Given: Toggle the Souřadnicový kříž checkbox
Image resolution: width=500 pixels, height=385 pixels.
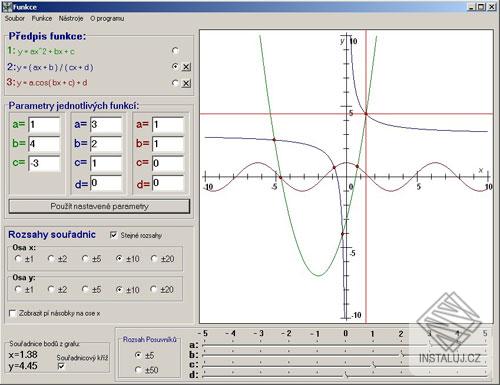Looking at the screenshot, I should 61,366.
